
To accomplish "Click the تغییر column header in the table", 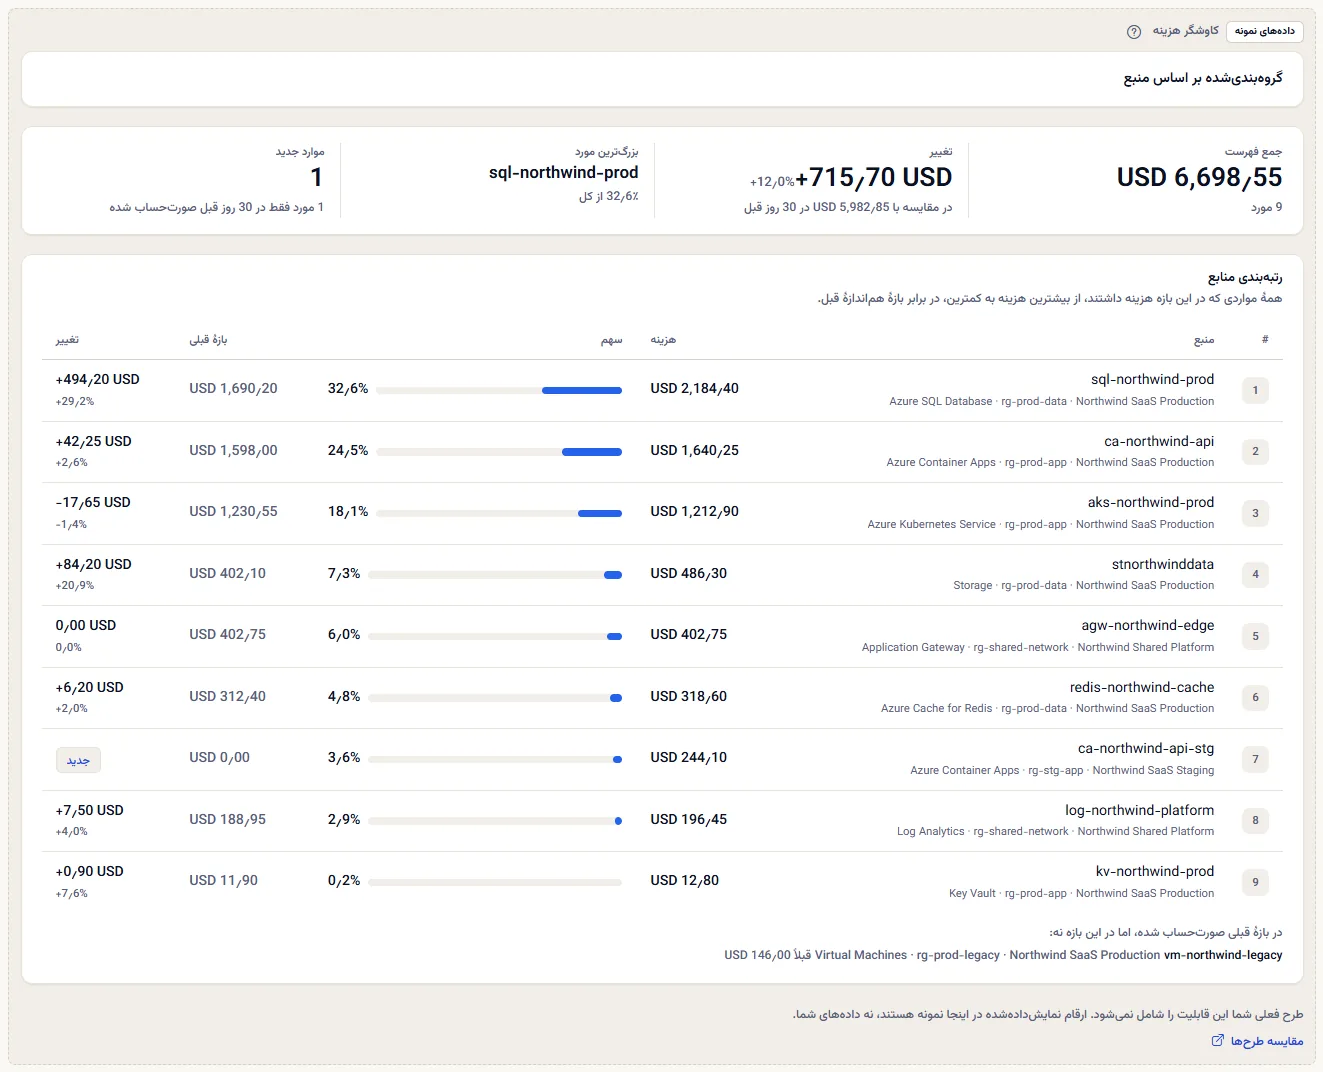I will tap(67, 340).
